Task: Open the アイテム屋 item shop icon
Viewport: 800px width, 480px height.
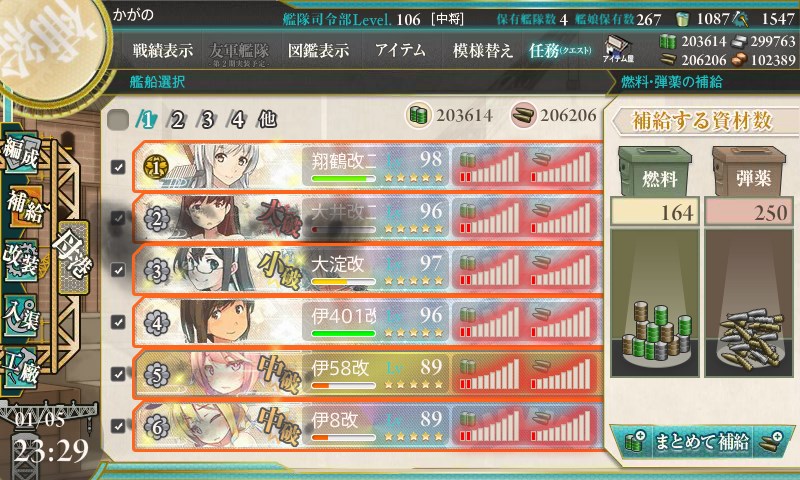Action: [x=618, y=49]
